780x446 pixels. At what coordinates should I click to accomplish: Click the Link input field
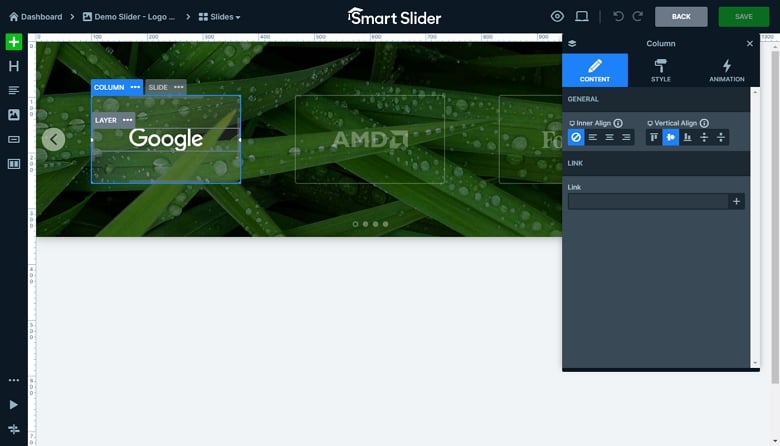point(648,201)
